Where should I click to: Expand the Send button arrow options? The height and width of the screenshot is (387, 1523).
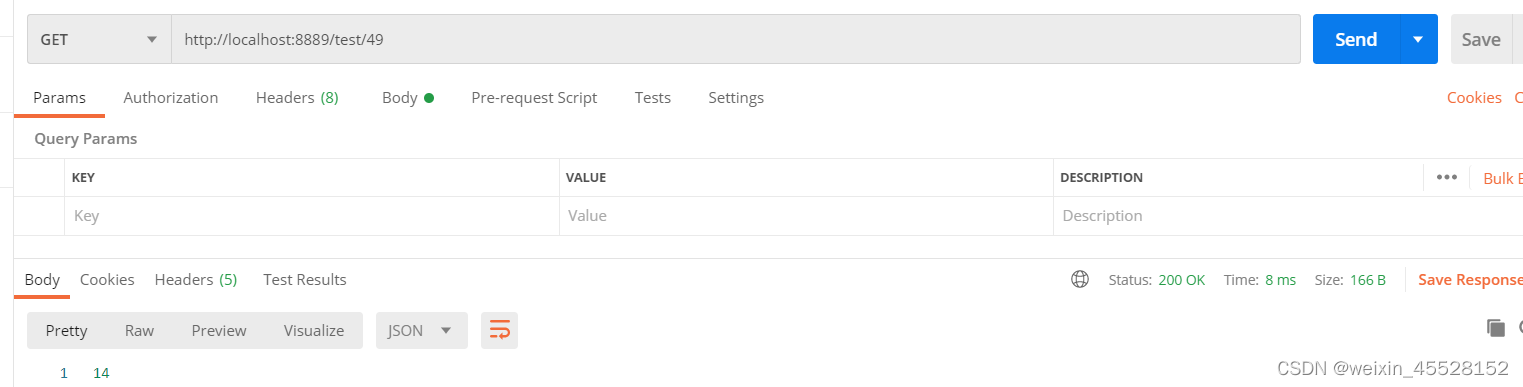[1418, 39]
